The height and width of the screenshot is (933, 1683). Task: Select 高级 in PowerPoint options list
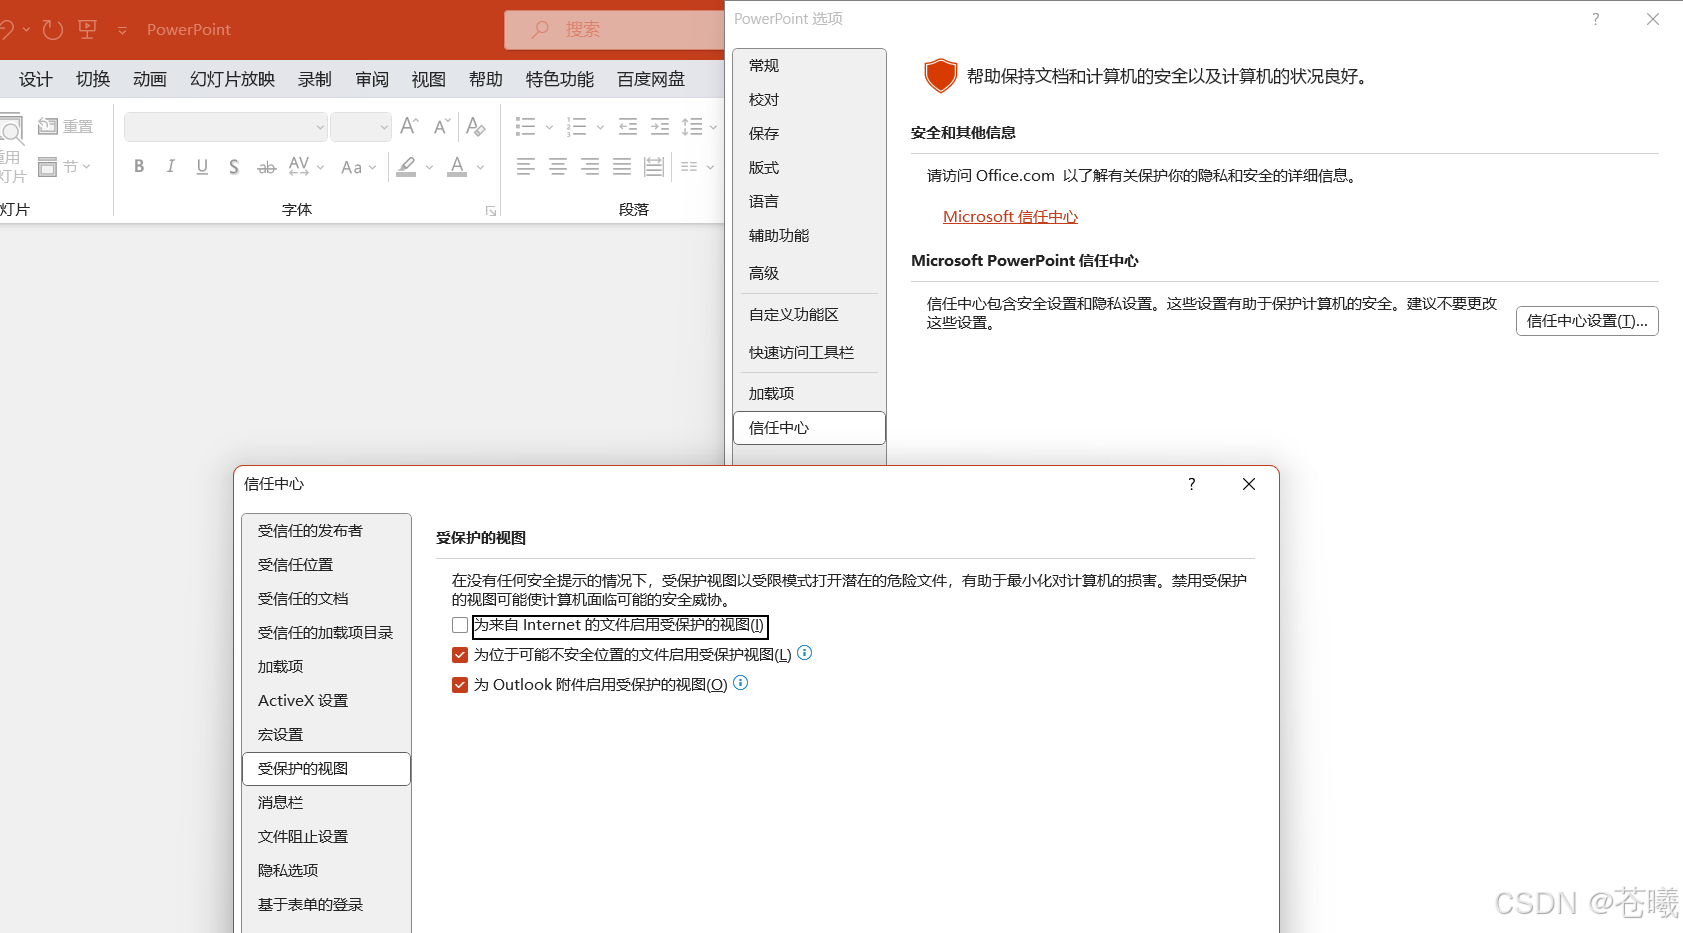(x=809, y=273)
